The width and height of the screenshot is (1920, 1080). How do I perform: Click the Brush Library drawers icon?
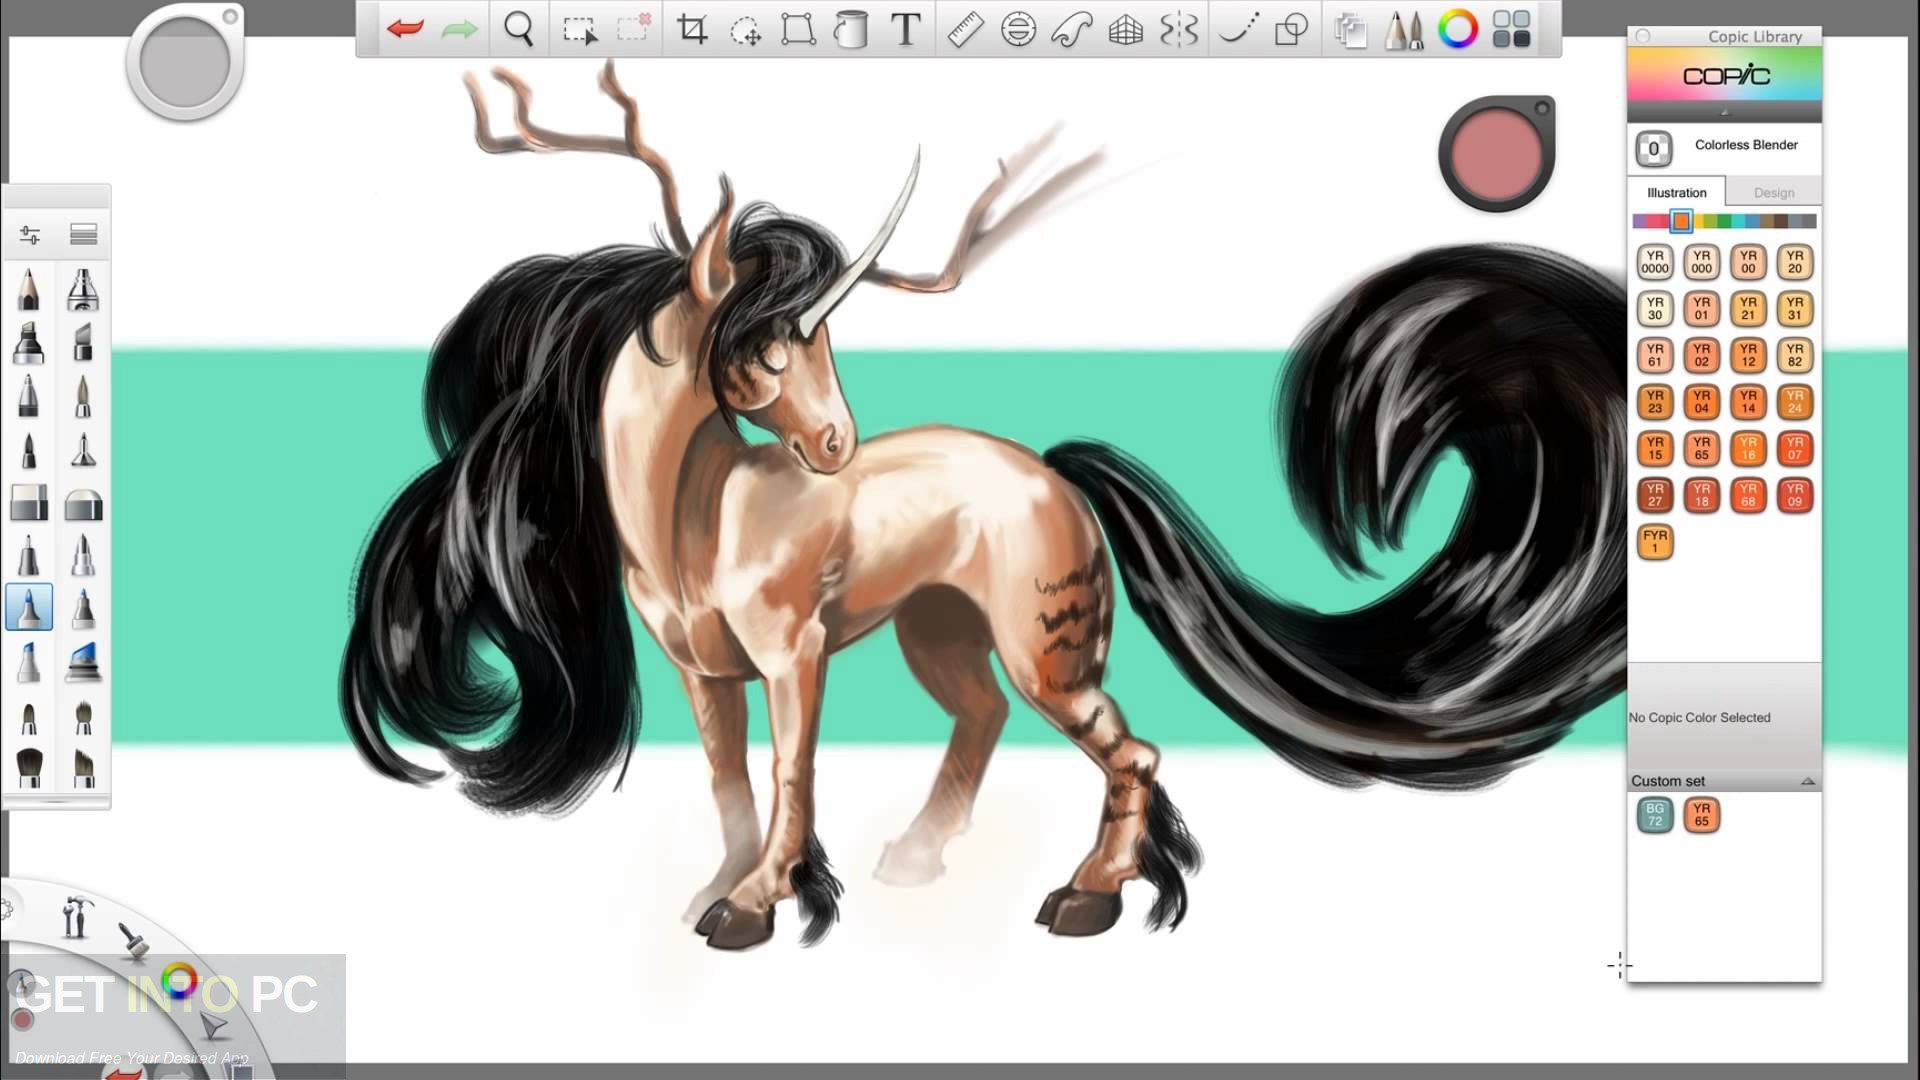[x=84, y=235]
